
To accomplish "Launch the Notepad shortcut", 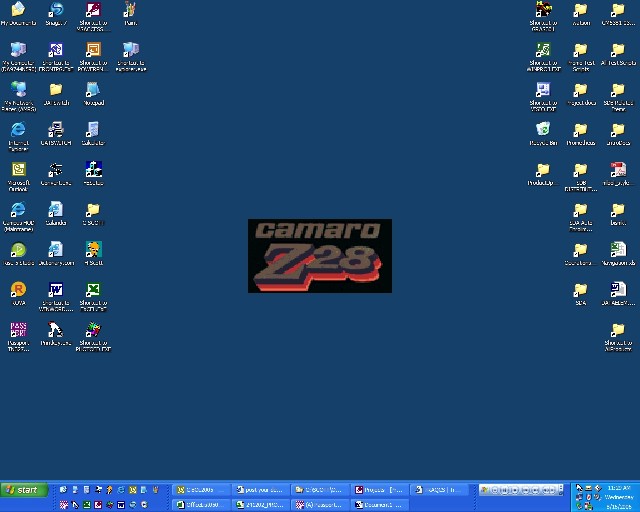I will pyautogui.click(x=93, y=91).
